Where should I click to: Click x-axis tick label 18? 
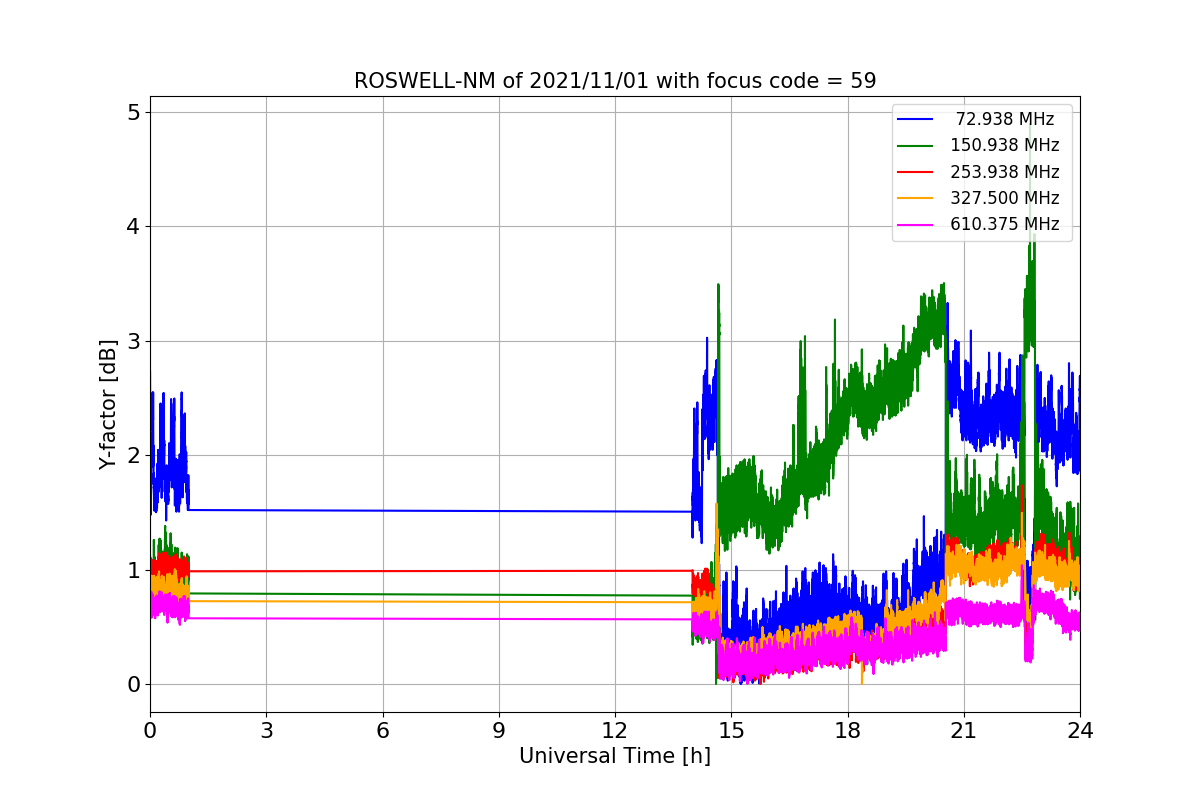point(848,730)
